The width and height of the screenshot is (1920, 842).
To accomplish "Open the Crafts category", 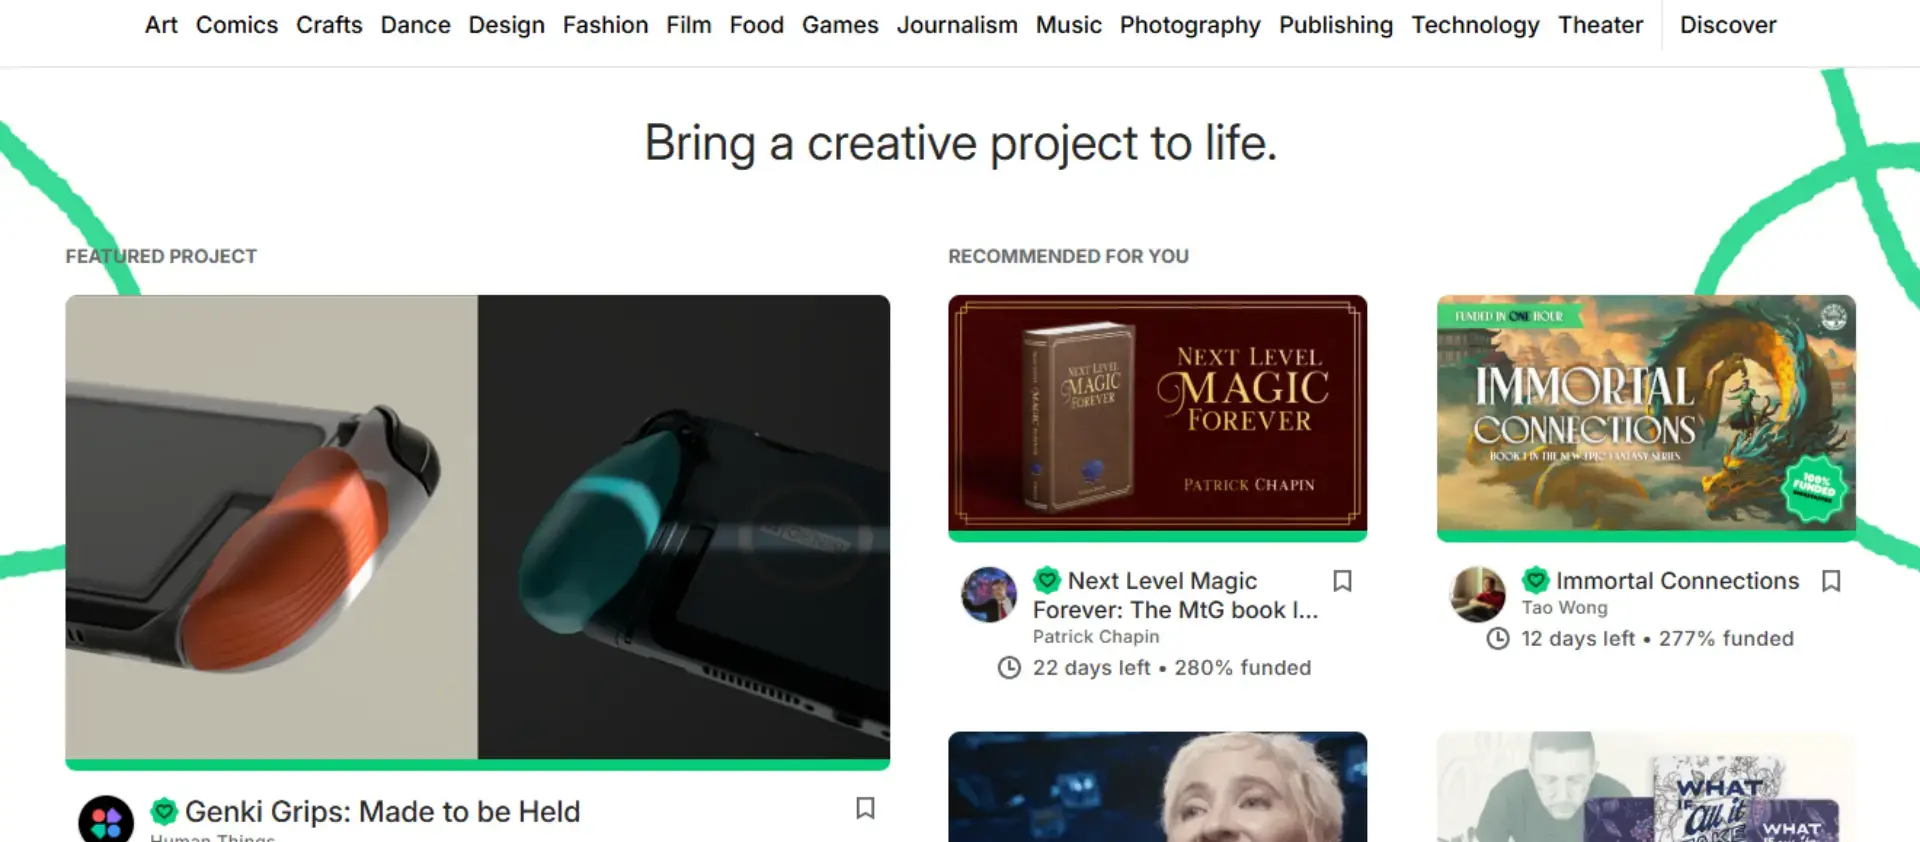I will [x=329, y=25].
